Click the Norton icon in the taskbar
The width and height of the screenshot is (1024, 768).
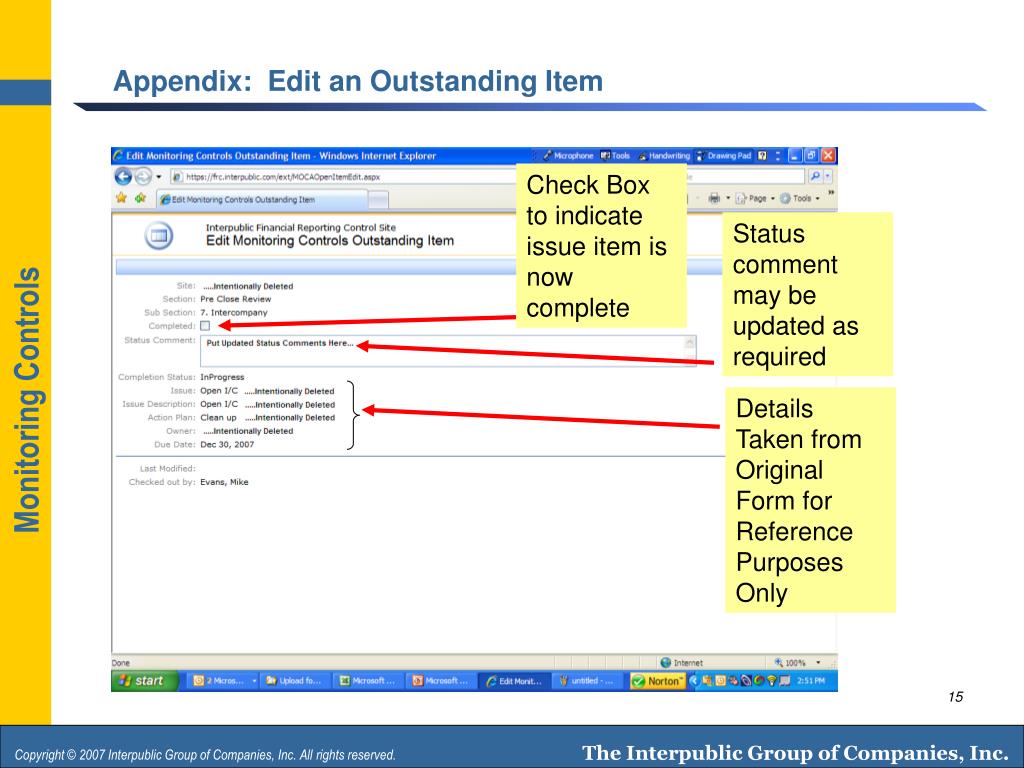pos(657,681)
